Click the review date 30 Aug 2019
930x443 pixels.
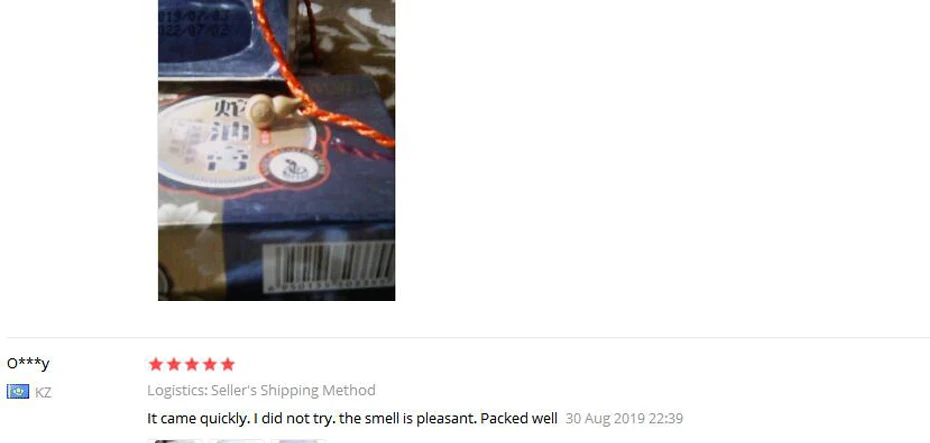pyautogui.click(x=624, y=419)
